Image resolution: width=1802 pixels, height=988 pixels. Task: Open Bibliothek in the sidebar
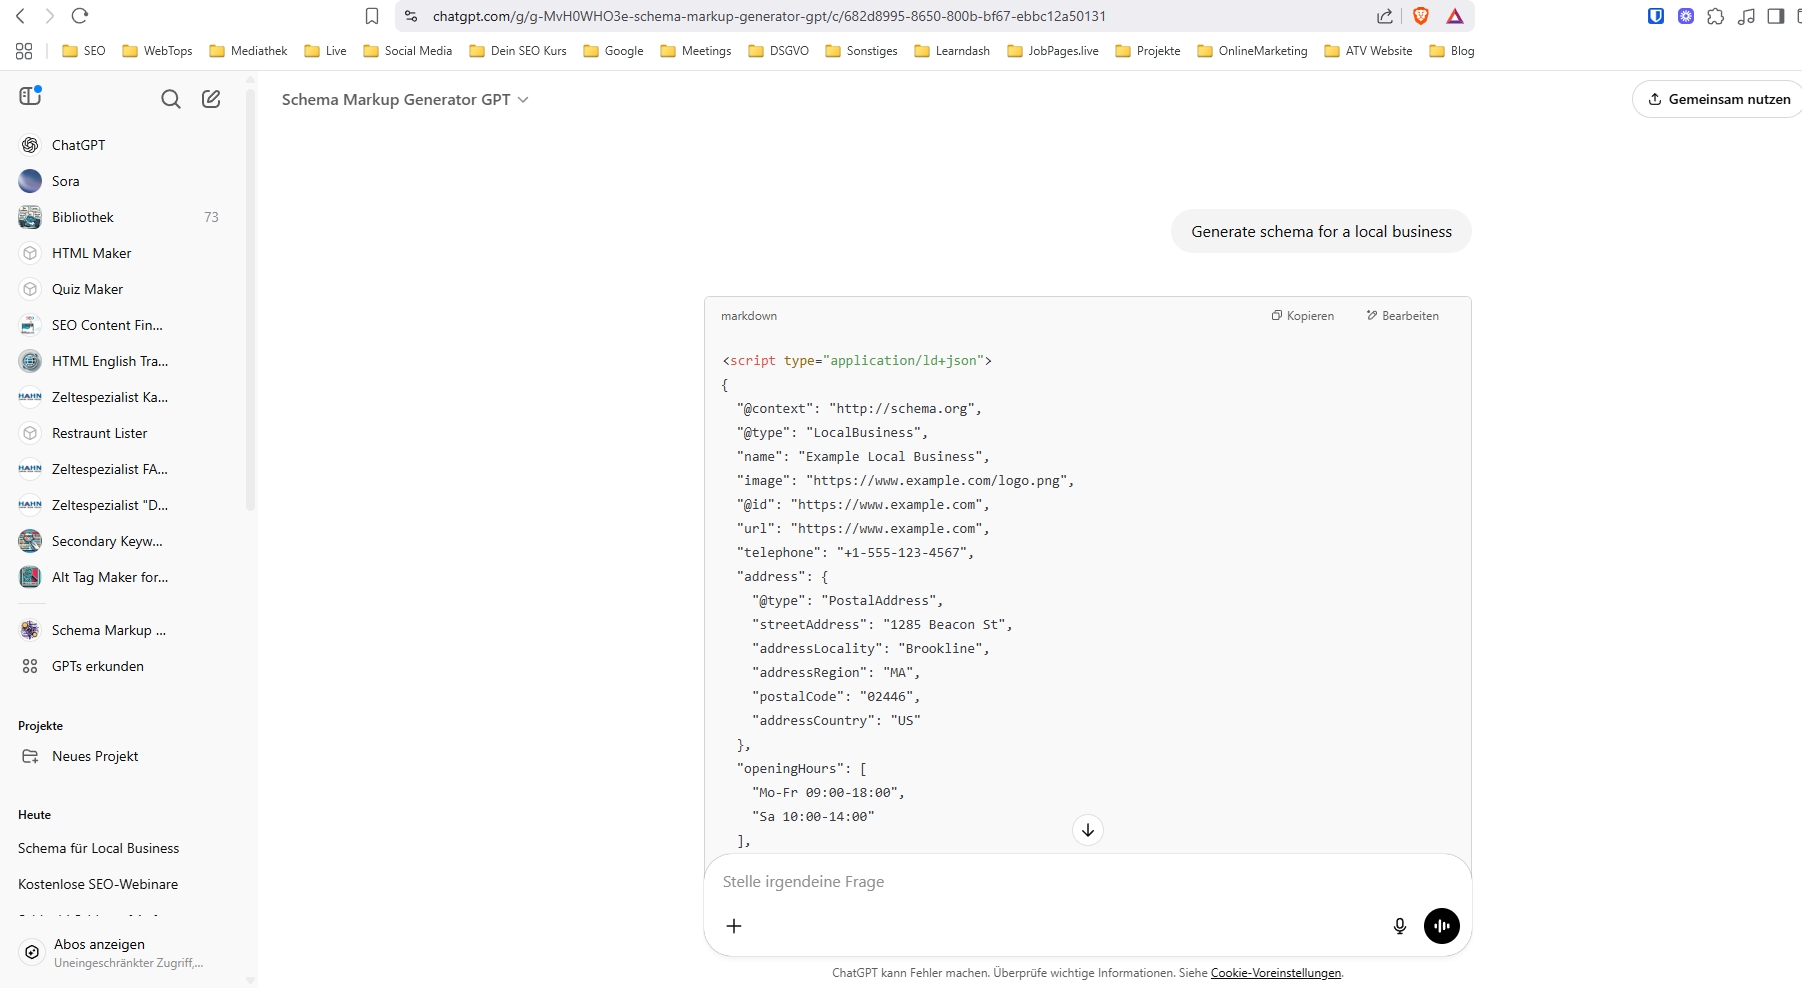point(83,217)
